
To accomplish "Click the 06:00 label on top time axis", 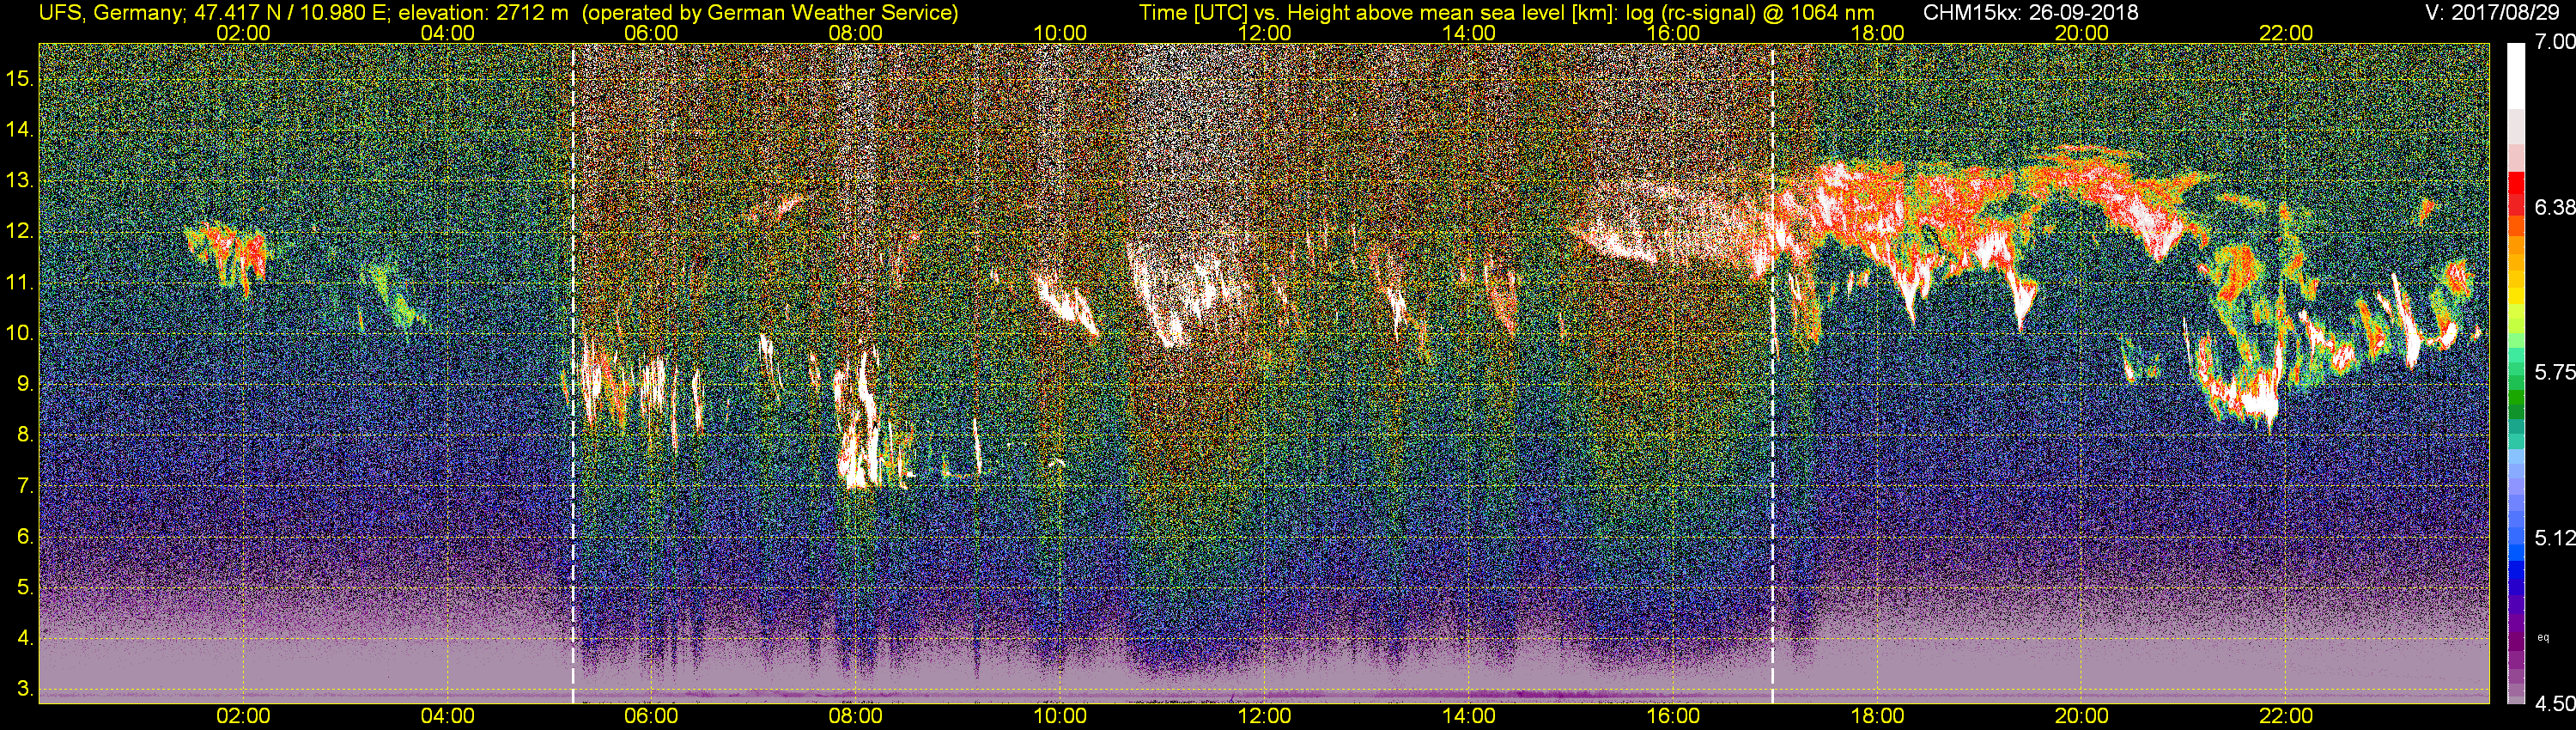I will click(652, 33).
